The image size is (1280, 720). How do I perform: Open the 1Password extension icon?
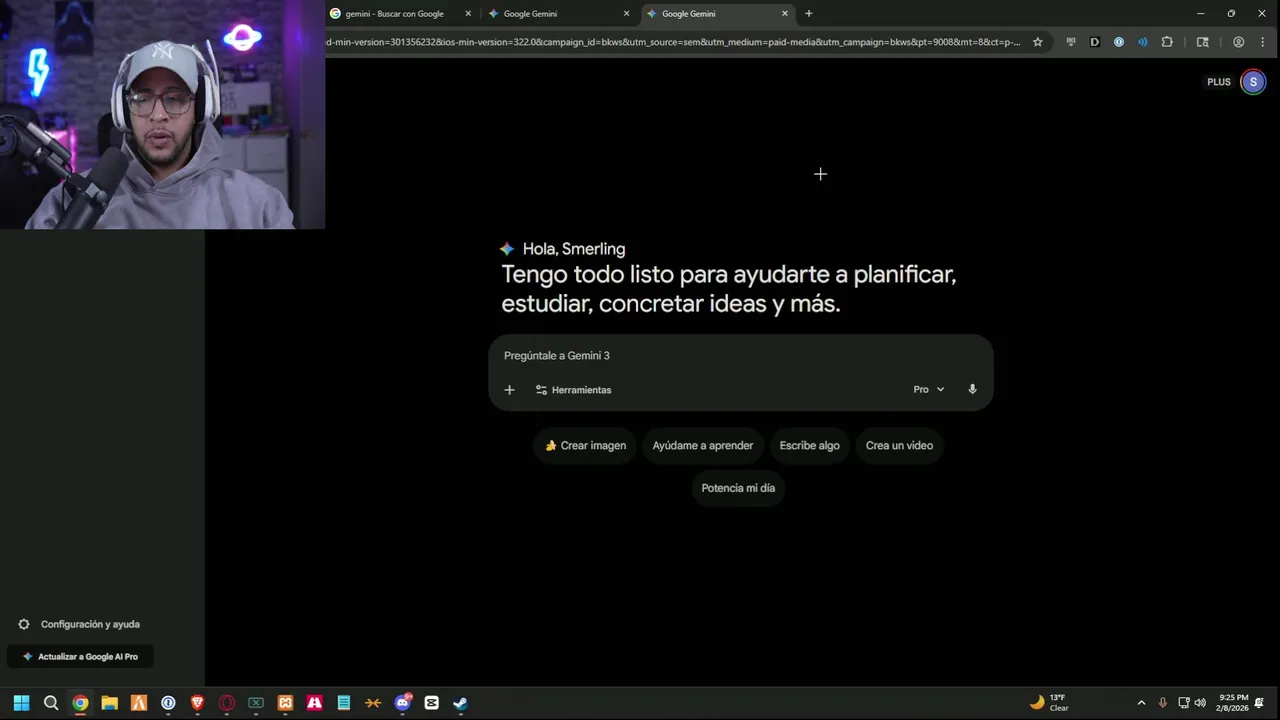pyautogui.click(x=1119, y=42)
